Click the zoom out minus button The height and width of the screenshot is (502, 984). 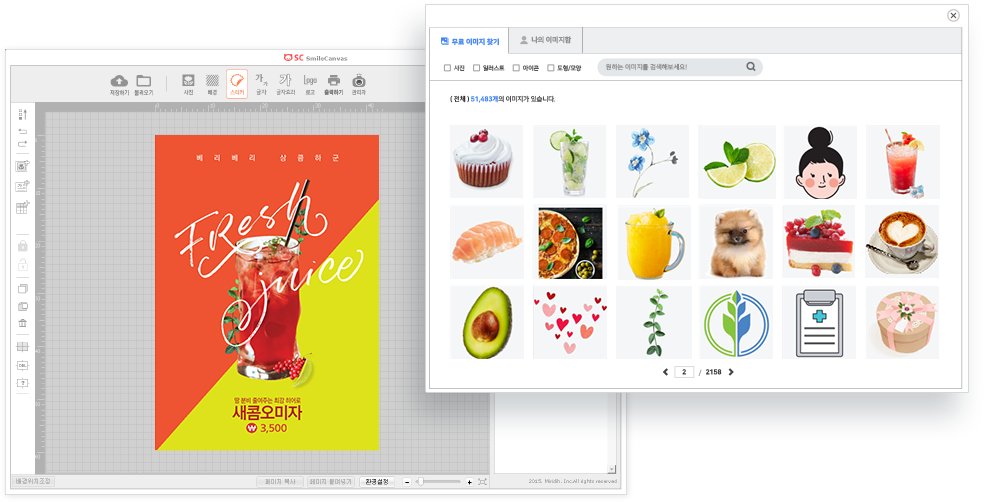point(407,482)
